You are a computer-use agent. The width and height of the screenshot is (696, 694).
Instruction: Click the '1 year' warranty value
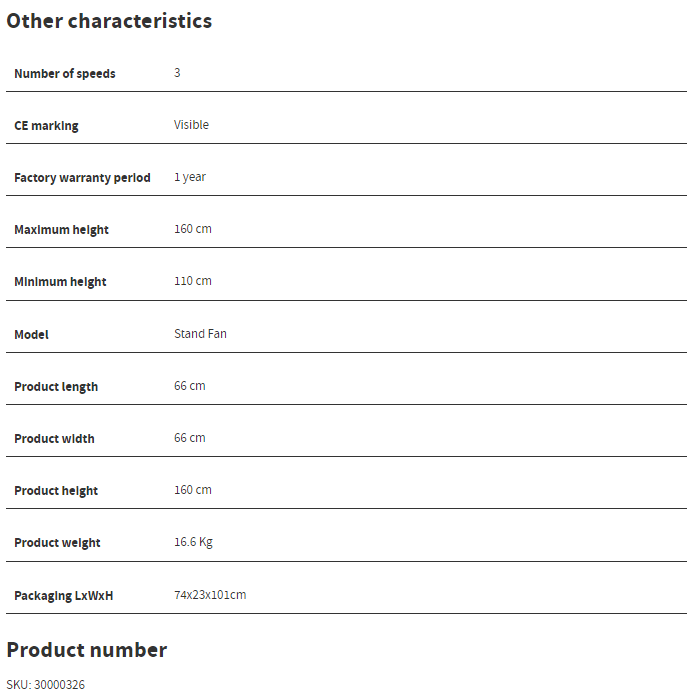pos(190,177)
